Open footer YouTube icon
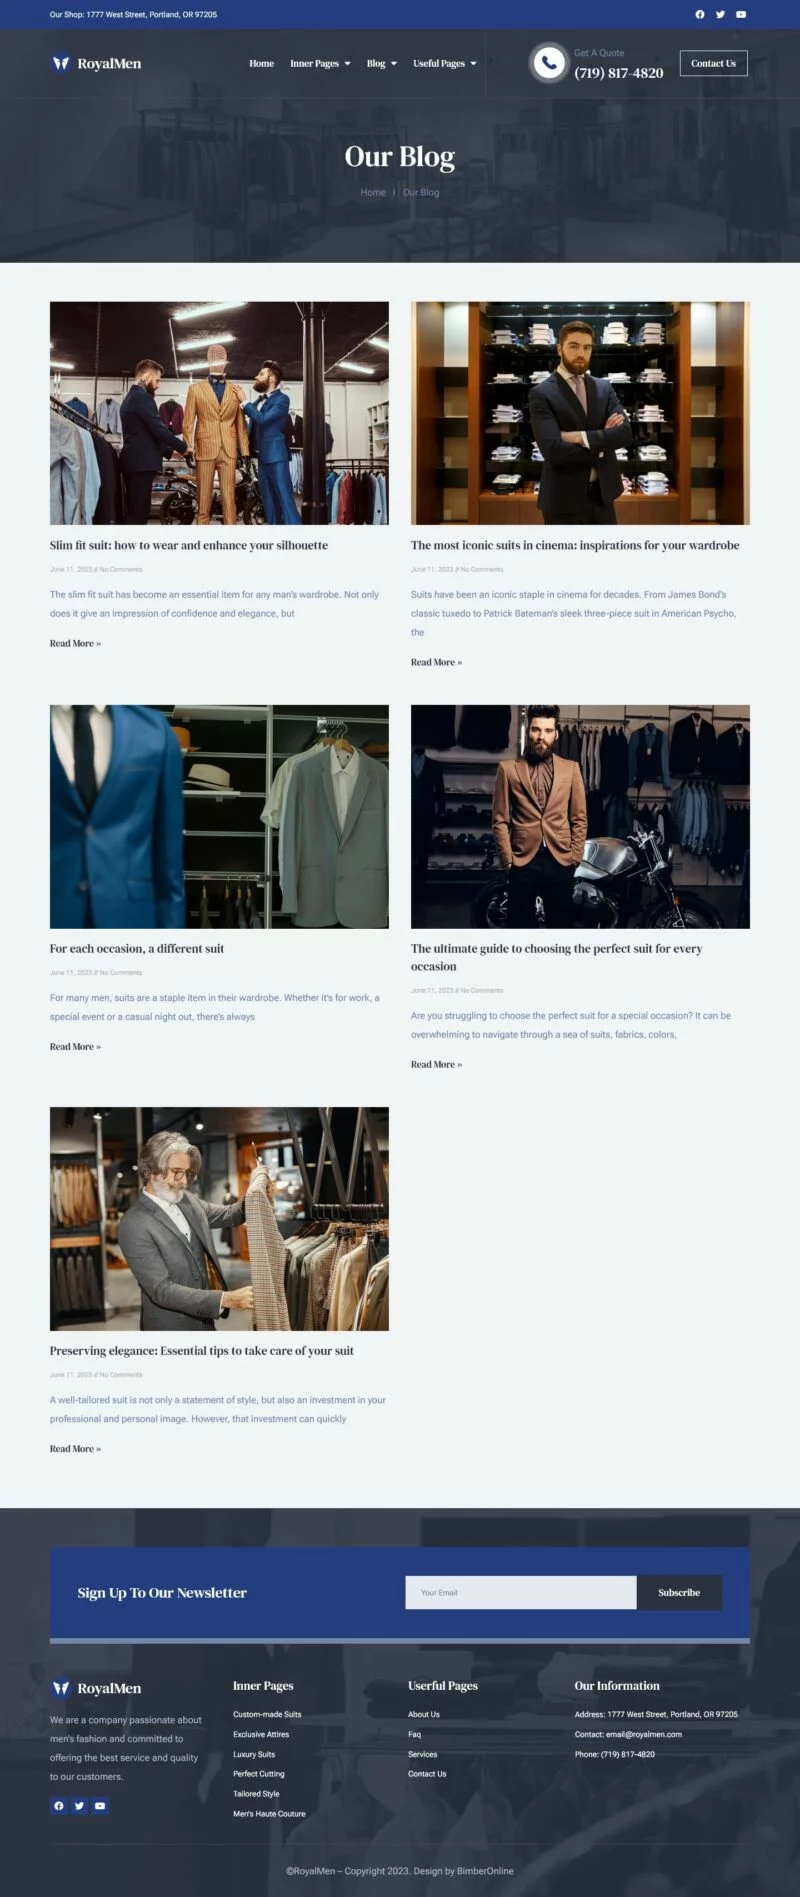This screenshot has width=800, height=1897. coord(100,1805)
